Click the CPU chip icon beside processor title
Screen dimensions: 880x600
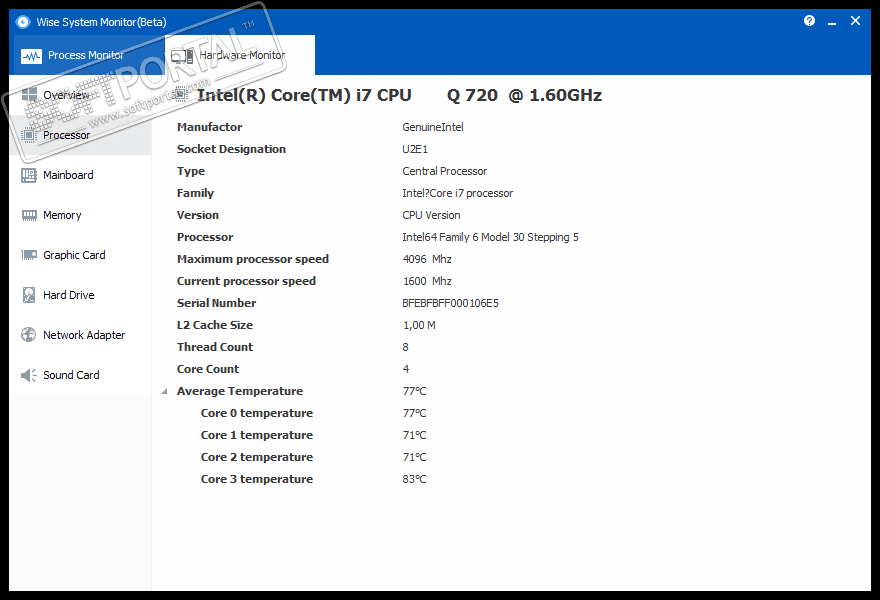[180, 94]
